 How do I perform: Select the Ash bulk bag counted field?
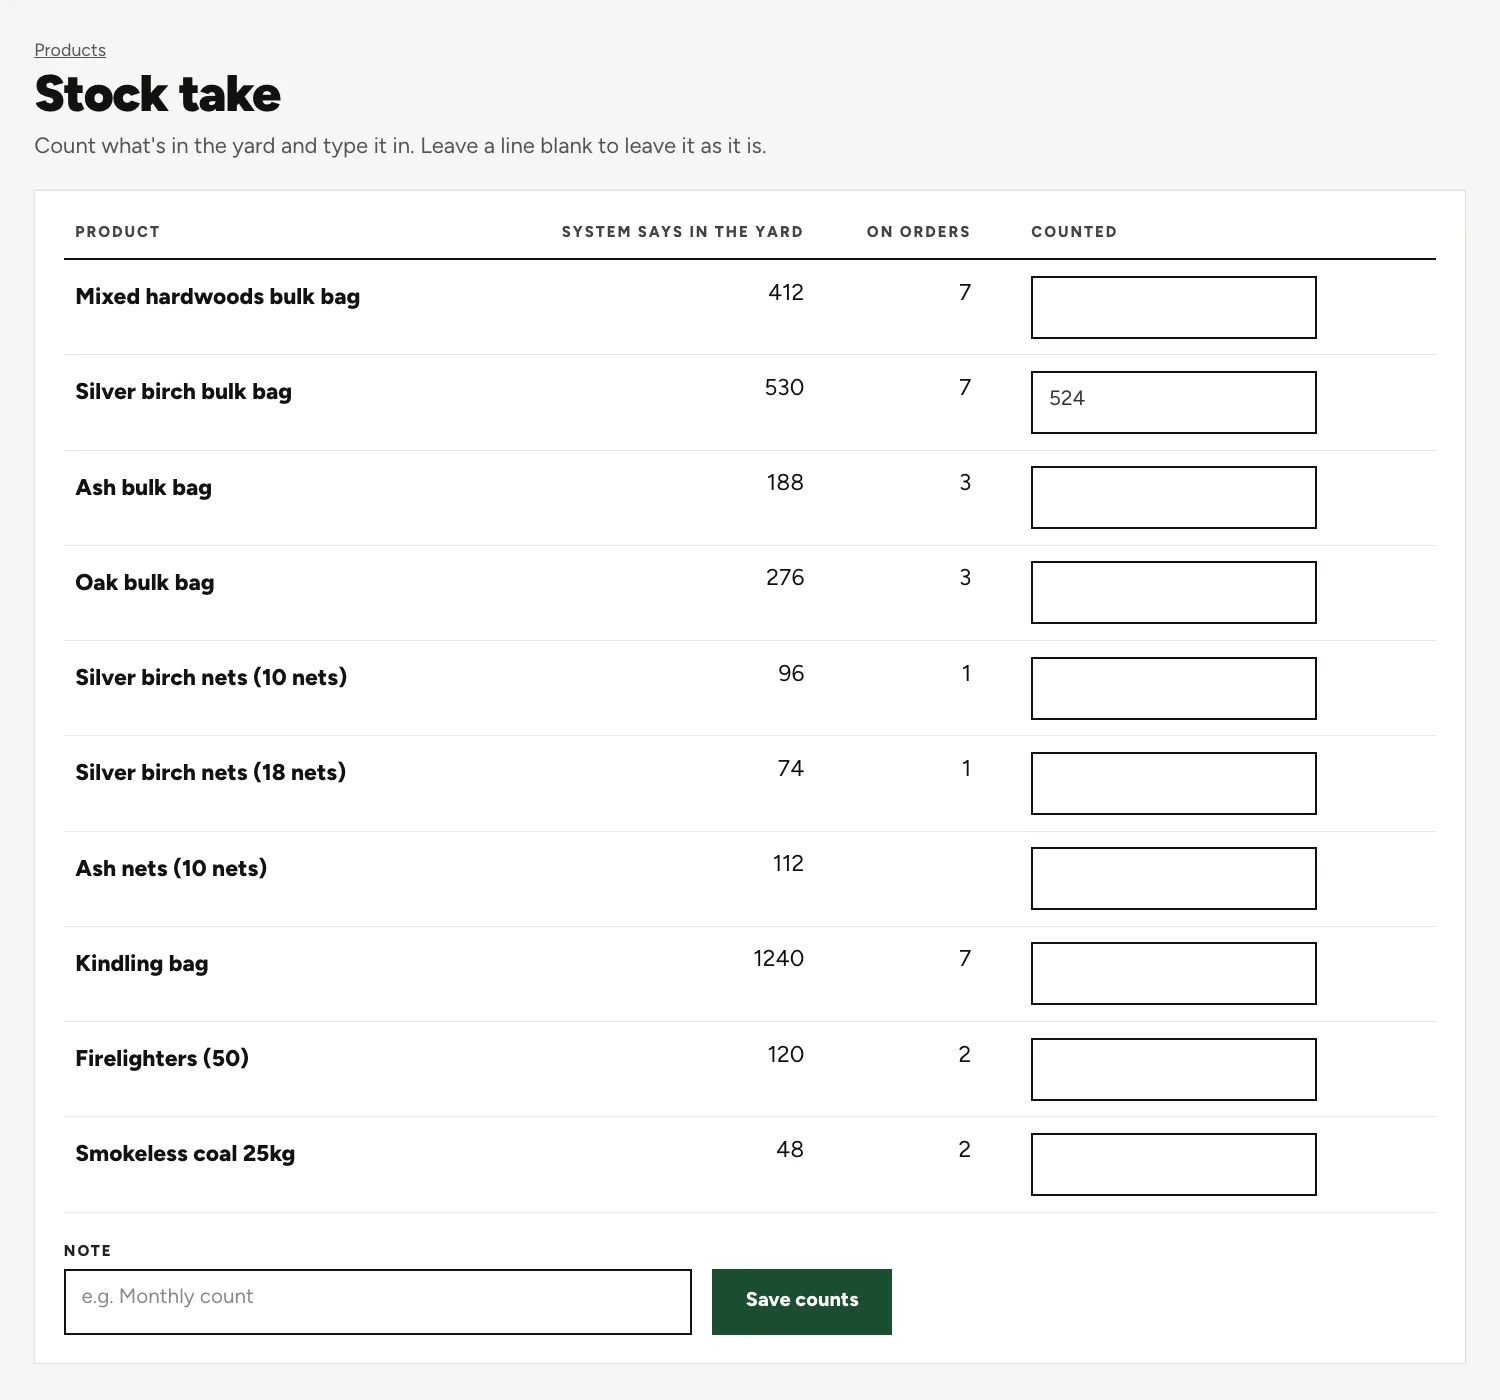pyautogui.click(x=1174, y=498)
